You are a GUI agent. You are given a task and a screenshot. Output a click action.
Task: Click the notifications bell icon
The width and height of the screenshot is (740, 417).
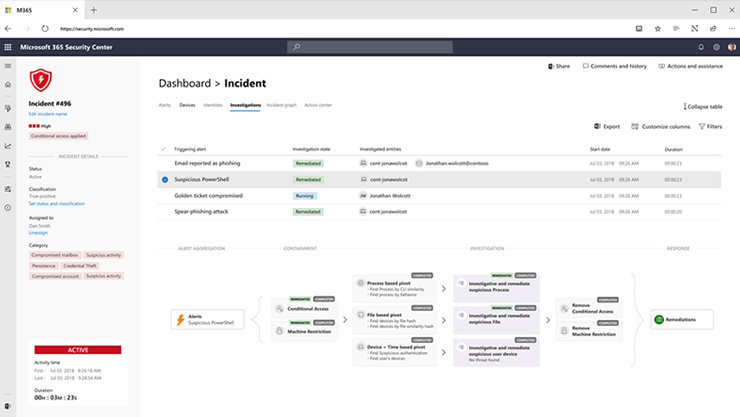[700, 47]
